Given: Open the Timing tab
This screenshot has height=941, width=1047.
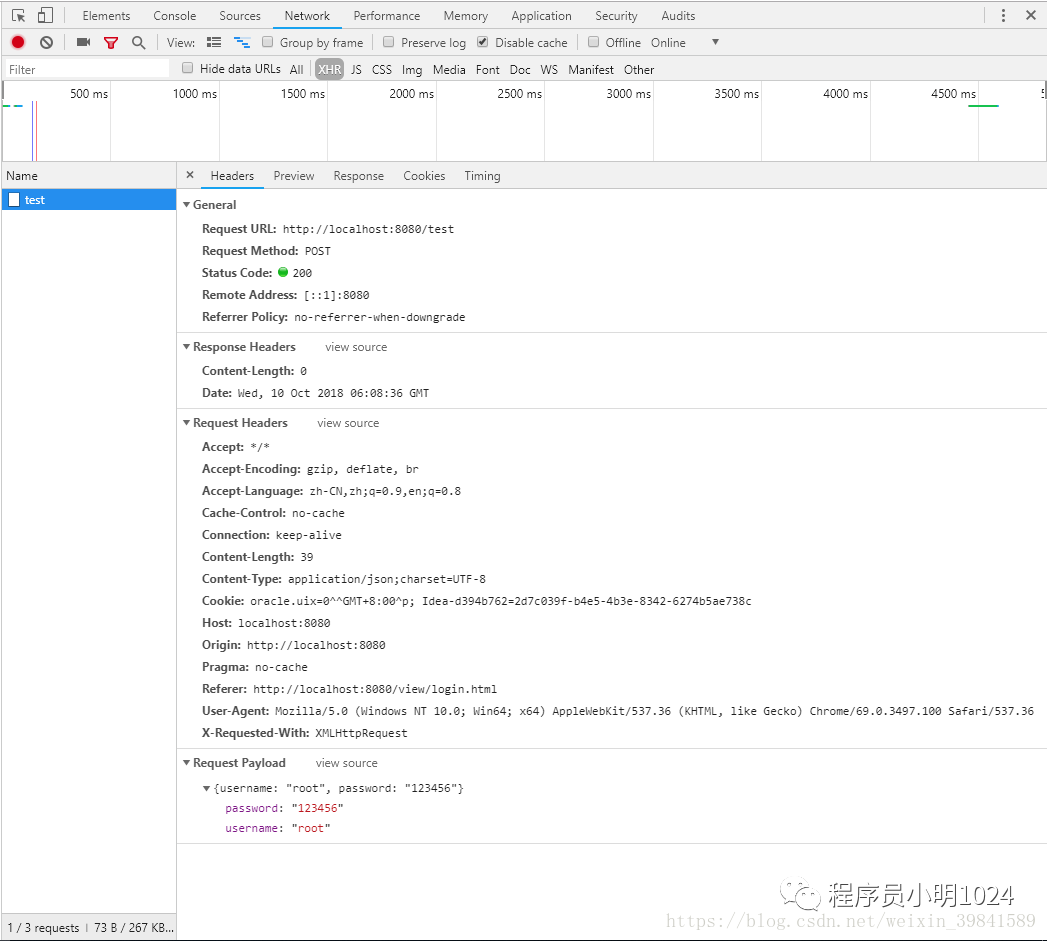Looking at the screenshot, I should coord(482,176).
